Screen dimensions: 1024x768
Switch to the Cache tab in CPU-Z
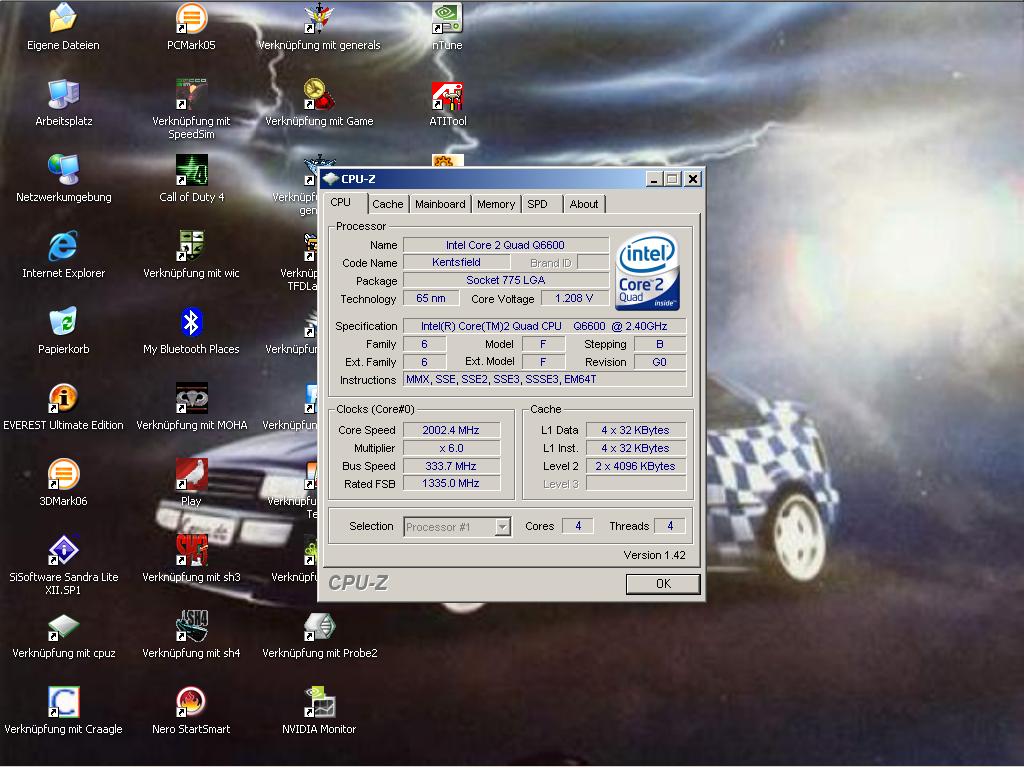click(388, 204)
